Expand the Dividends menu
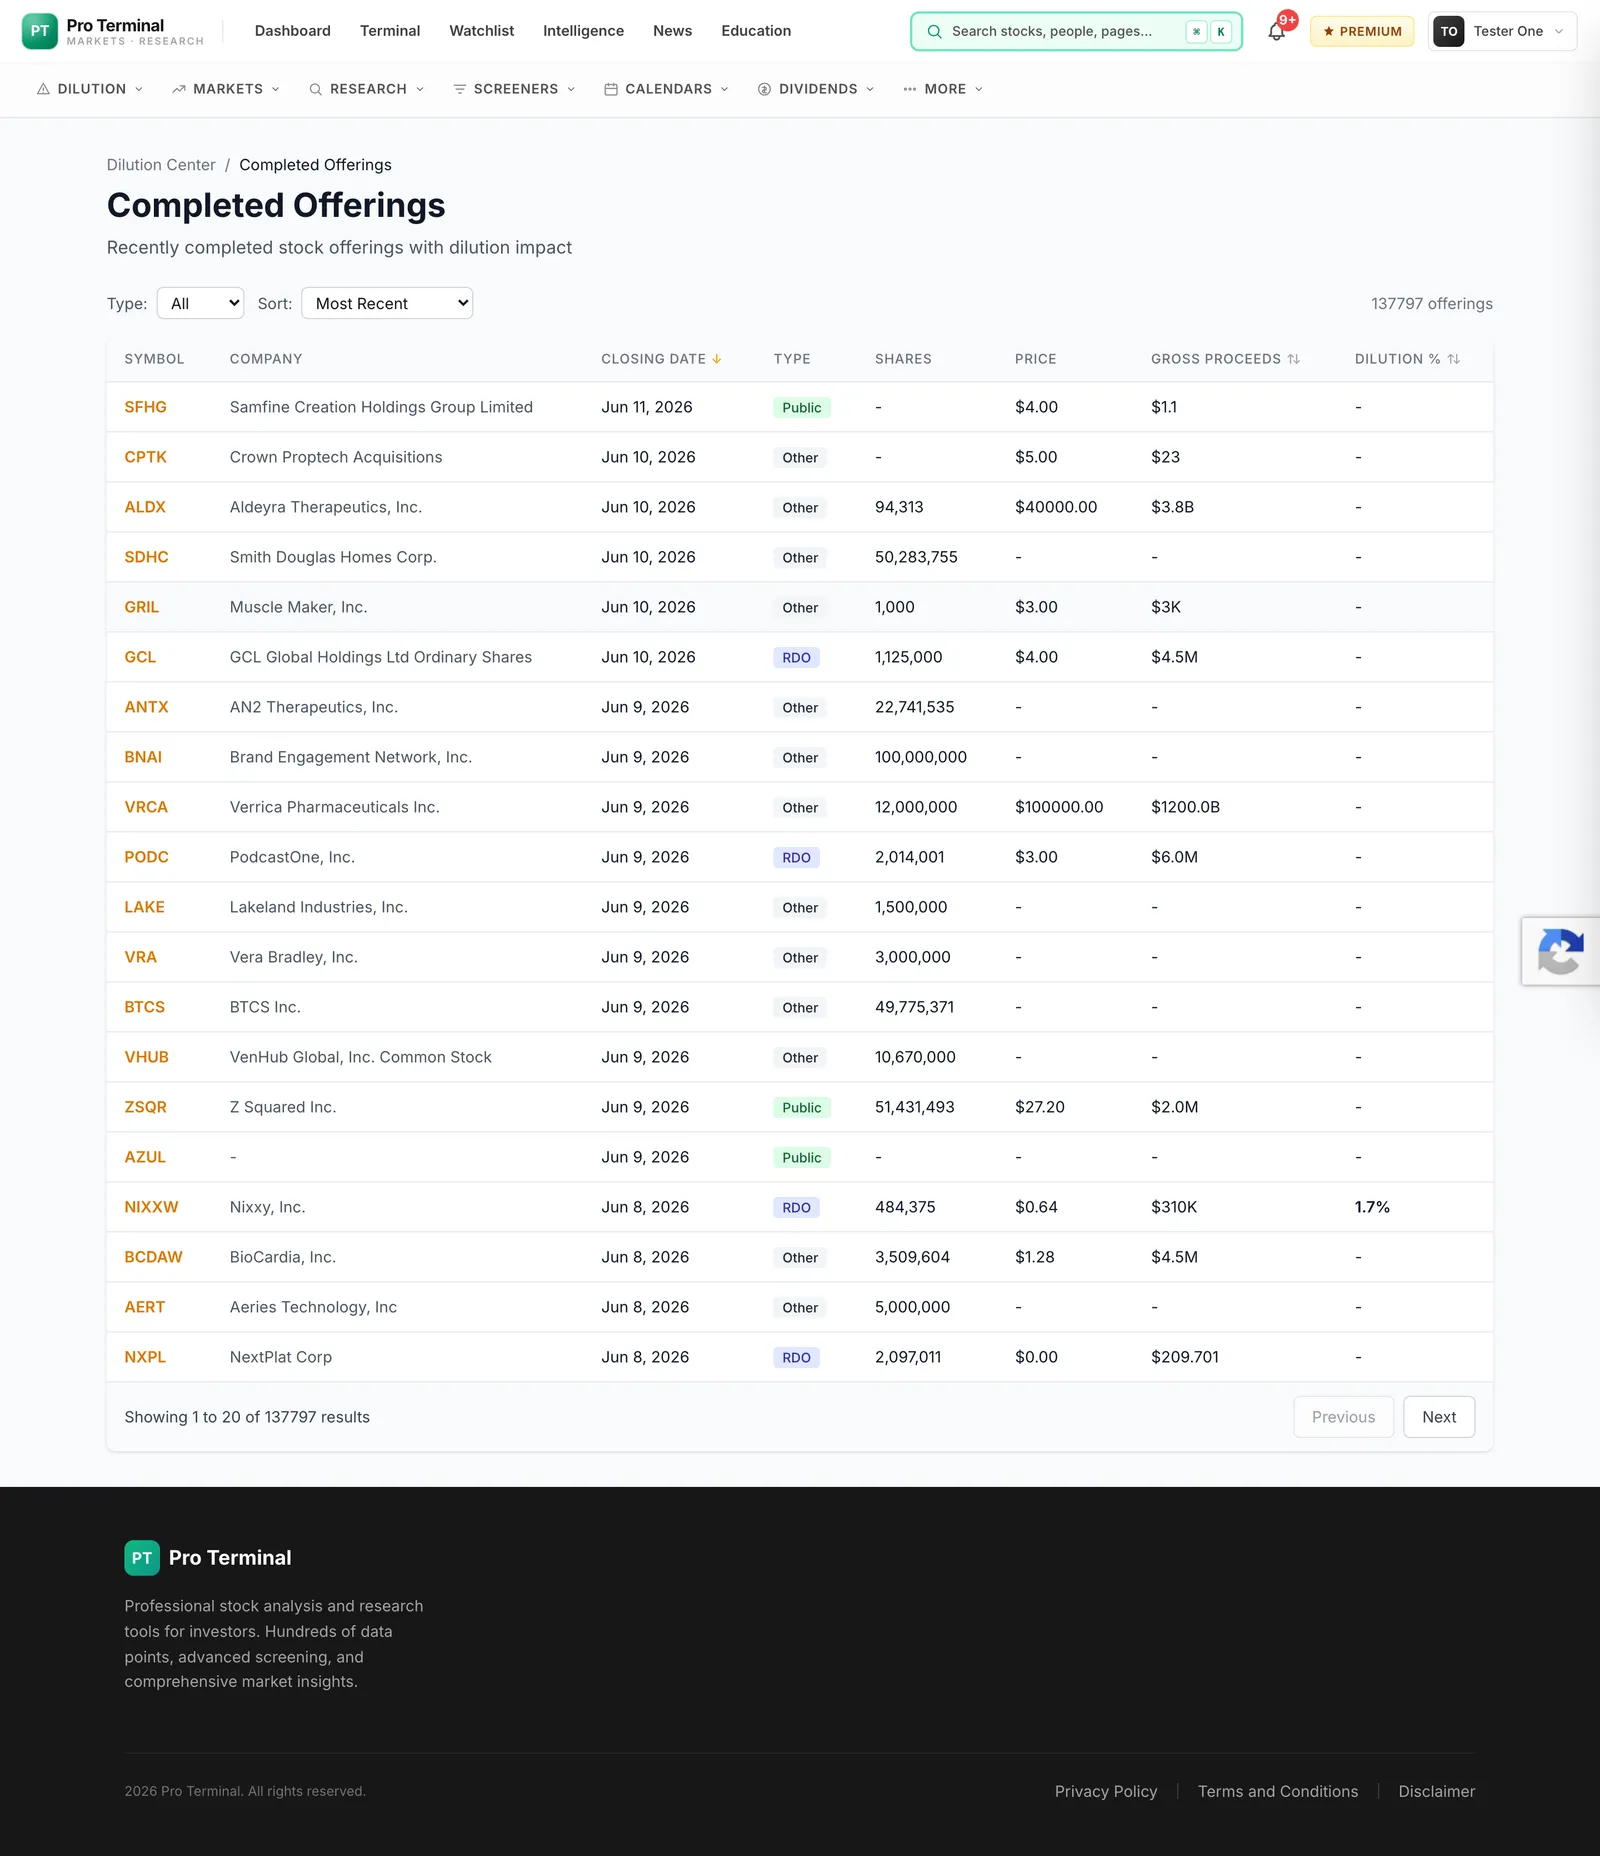The height and width of the screenshot is (1856, 1600). 816,89
